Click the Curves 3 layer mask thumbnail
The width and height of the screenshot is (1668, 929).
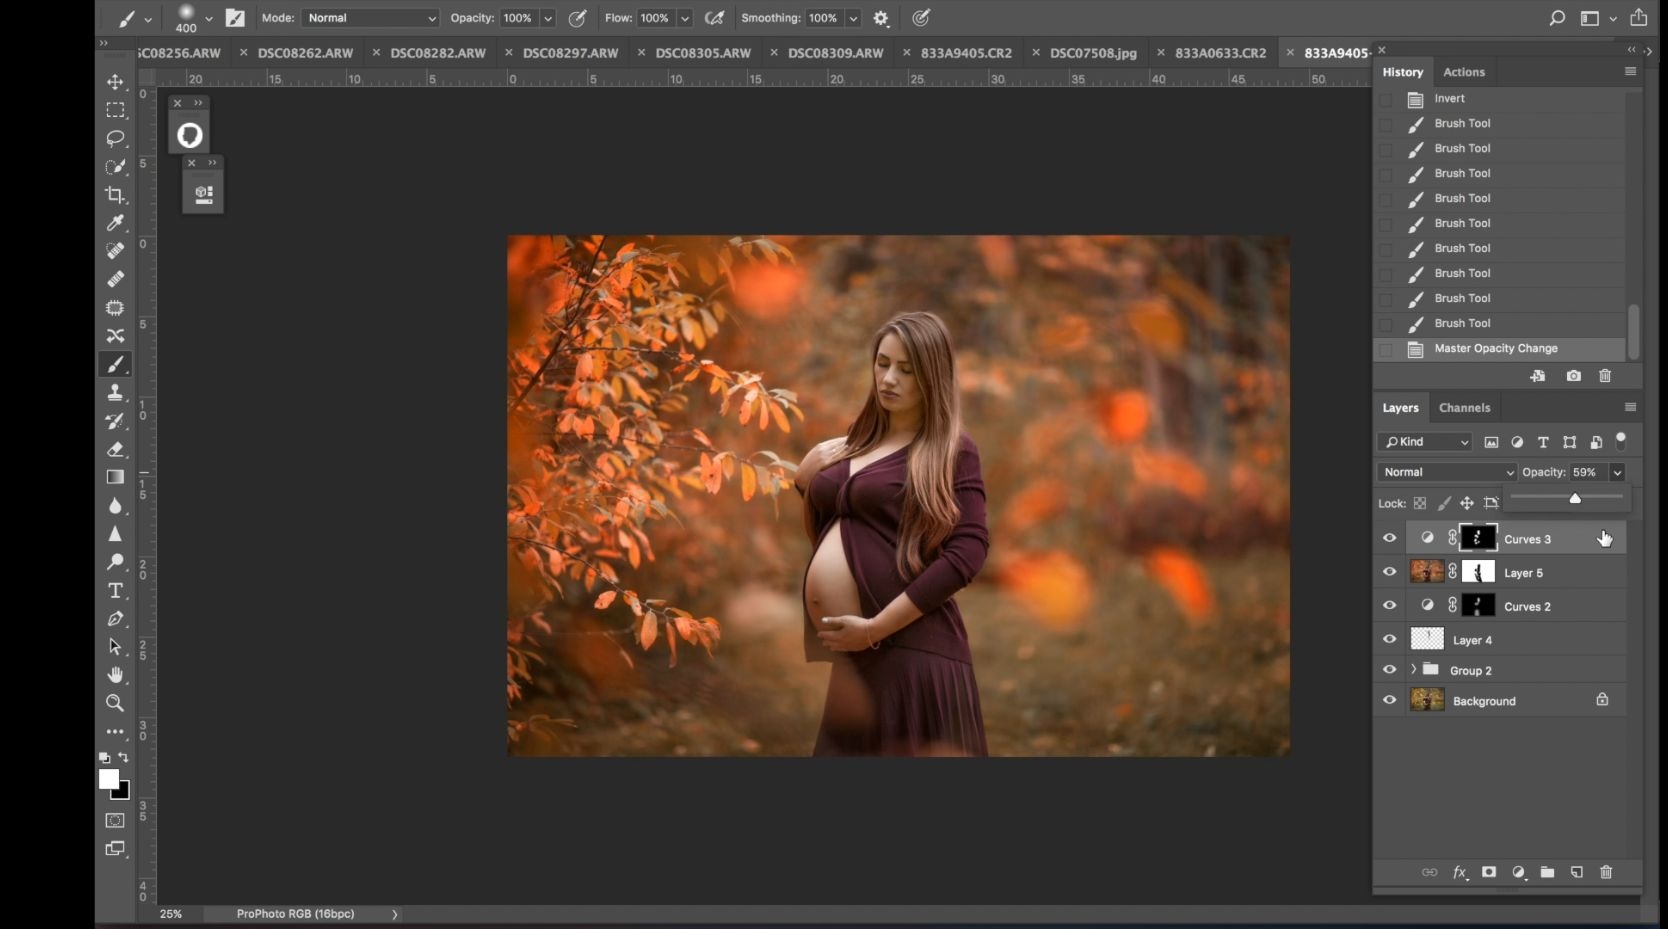[x=1478, y=538]
